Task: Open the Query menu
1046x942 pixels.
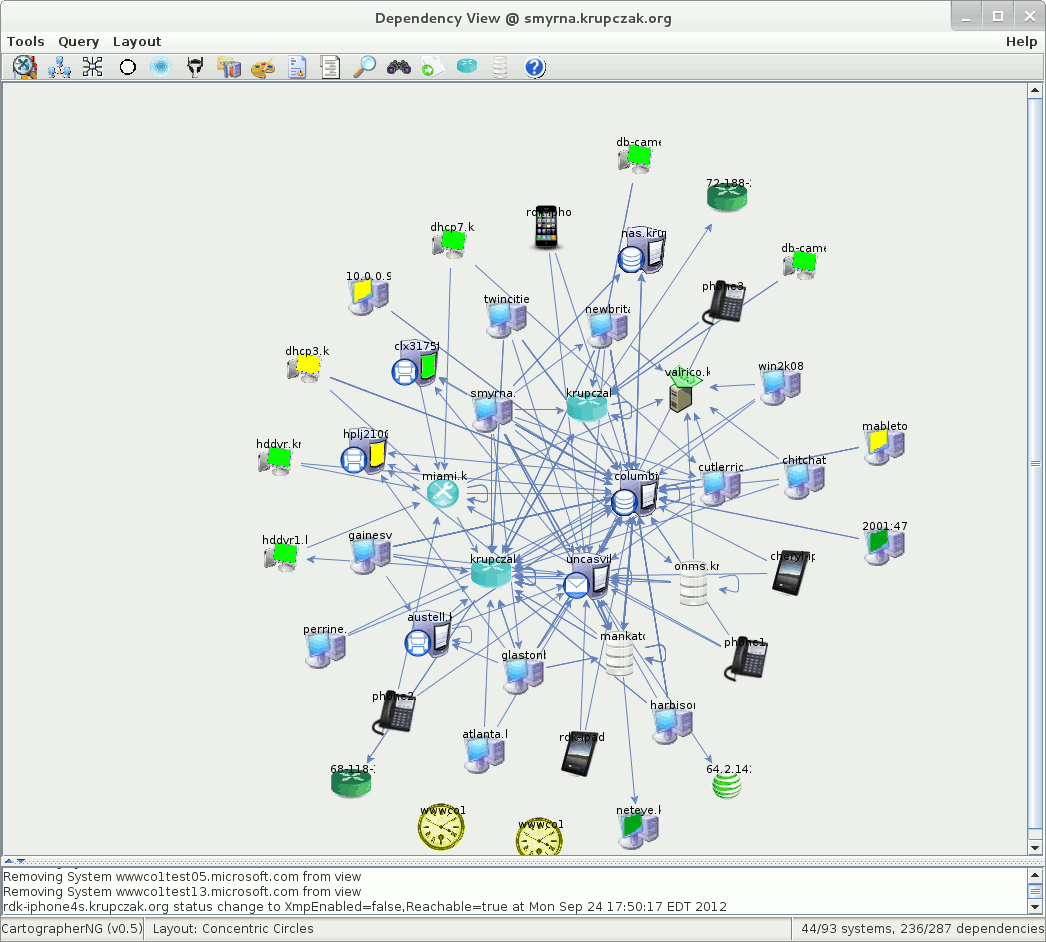Action: coord(78,41)
